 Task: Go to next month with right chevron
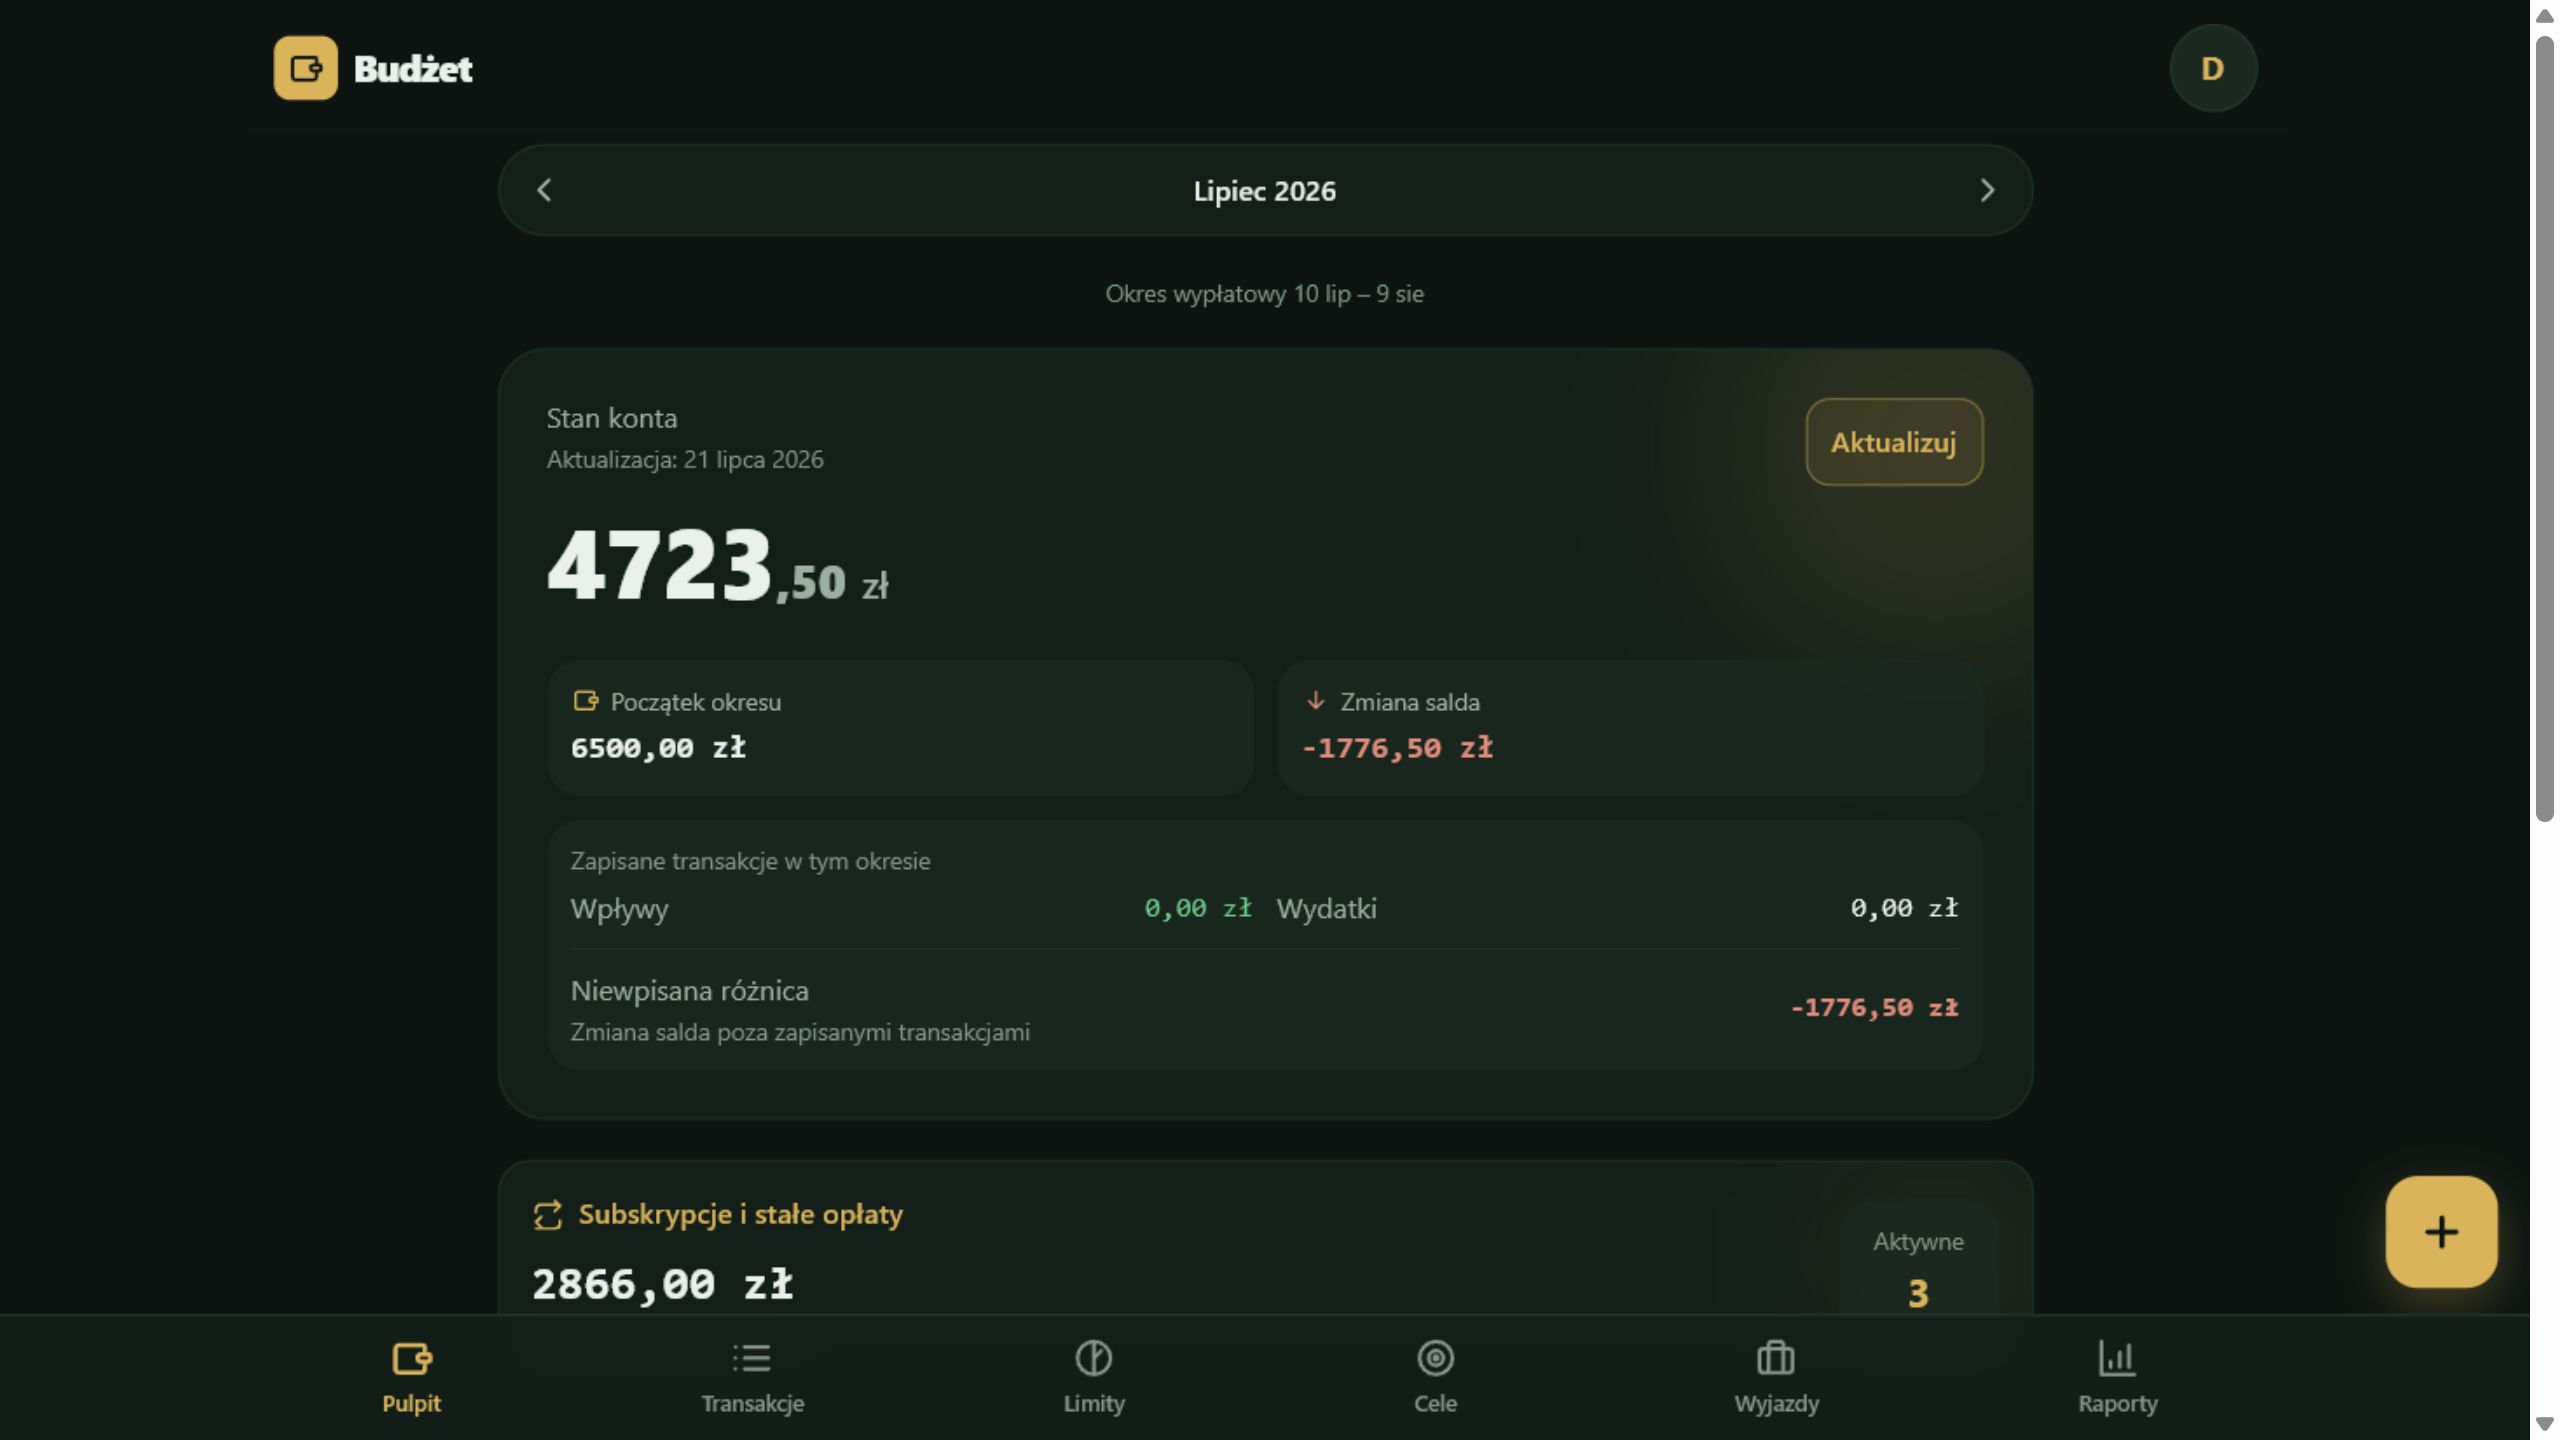[1987, 190]
